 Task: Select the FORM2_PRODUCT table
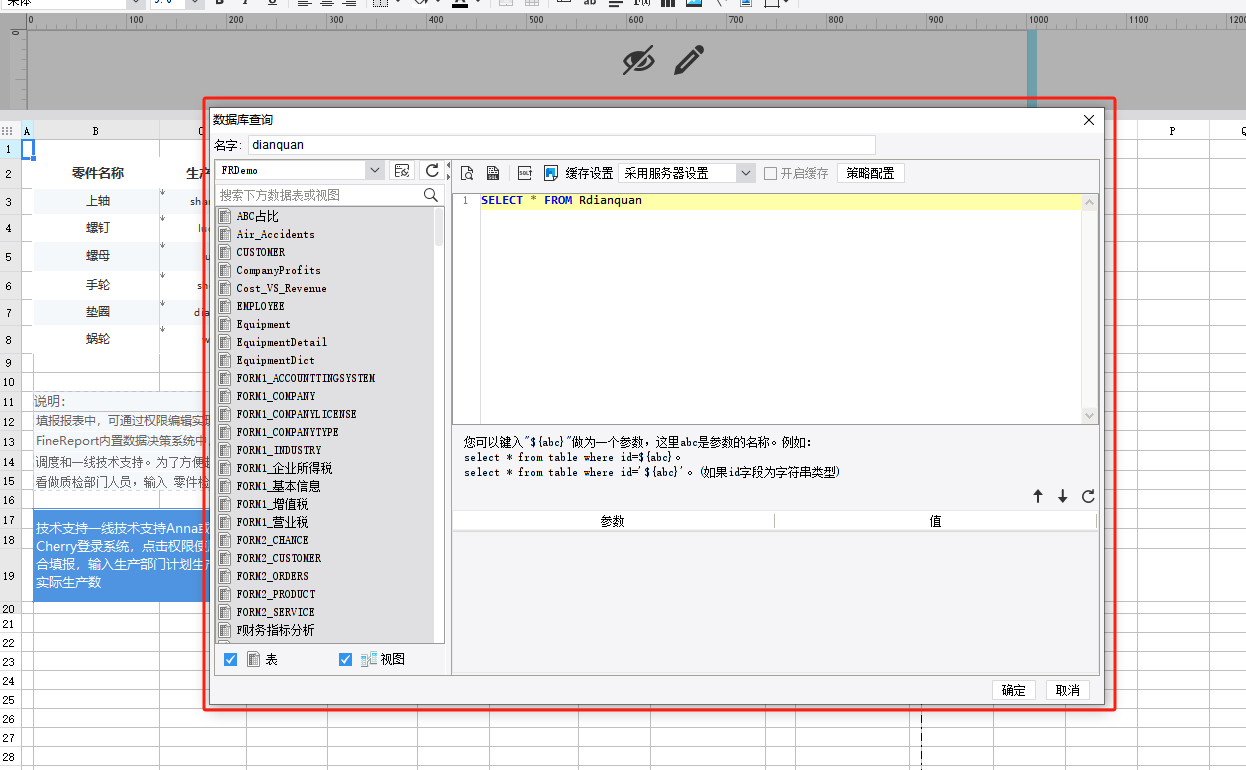[275, 594]
